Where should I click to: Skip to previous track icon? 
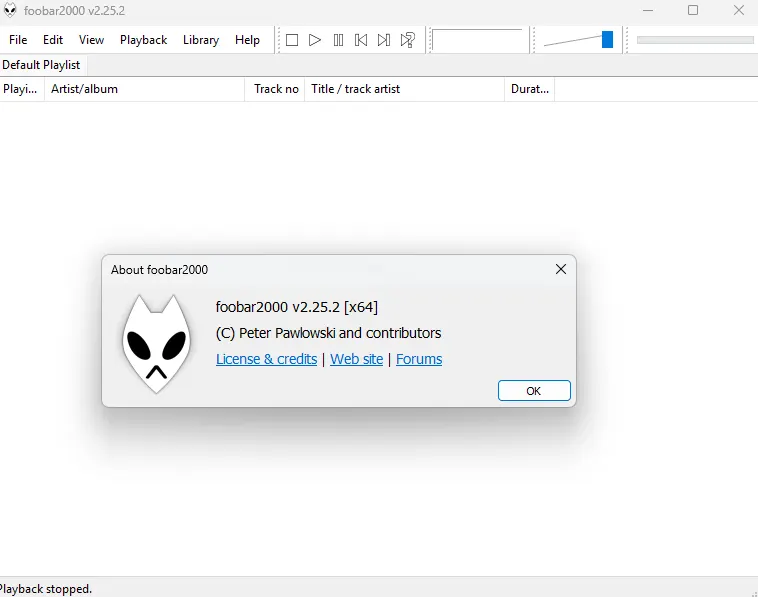pos(361,40)
